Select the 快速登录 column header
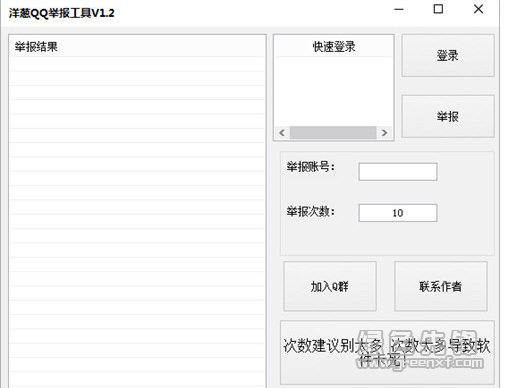 [x=334, y=47]
